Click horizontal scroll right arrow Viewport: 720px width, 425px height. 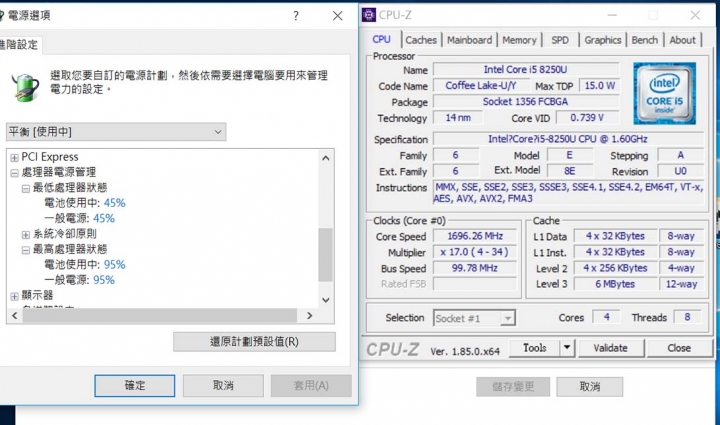[x=309, y=316]
